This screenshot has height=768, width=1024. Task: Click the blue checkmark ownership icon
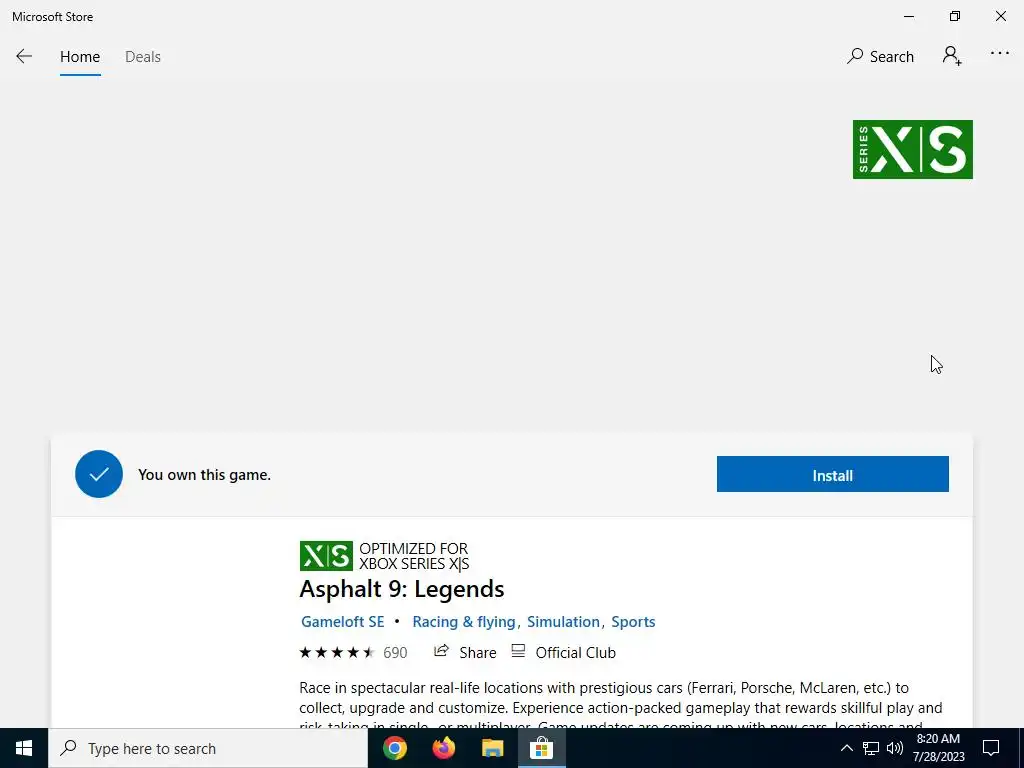(x=99, y=474)
